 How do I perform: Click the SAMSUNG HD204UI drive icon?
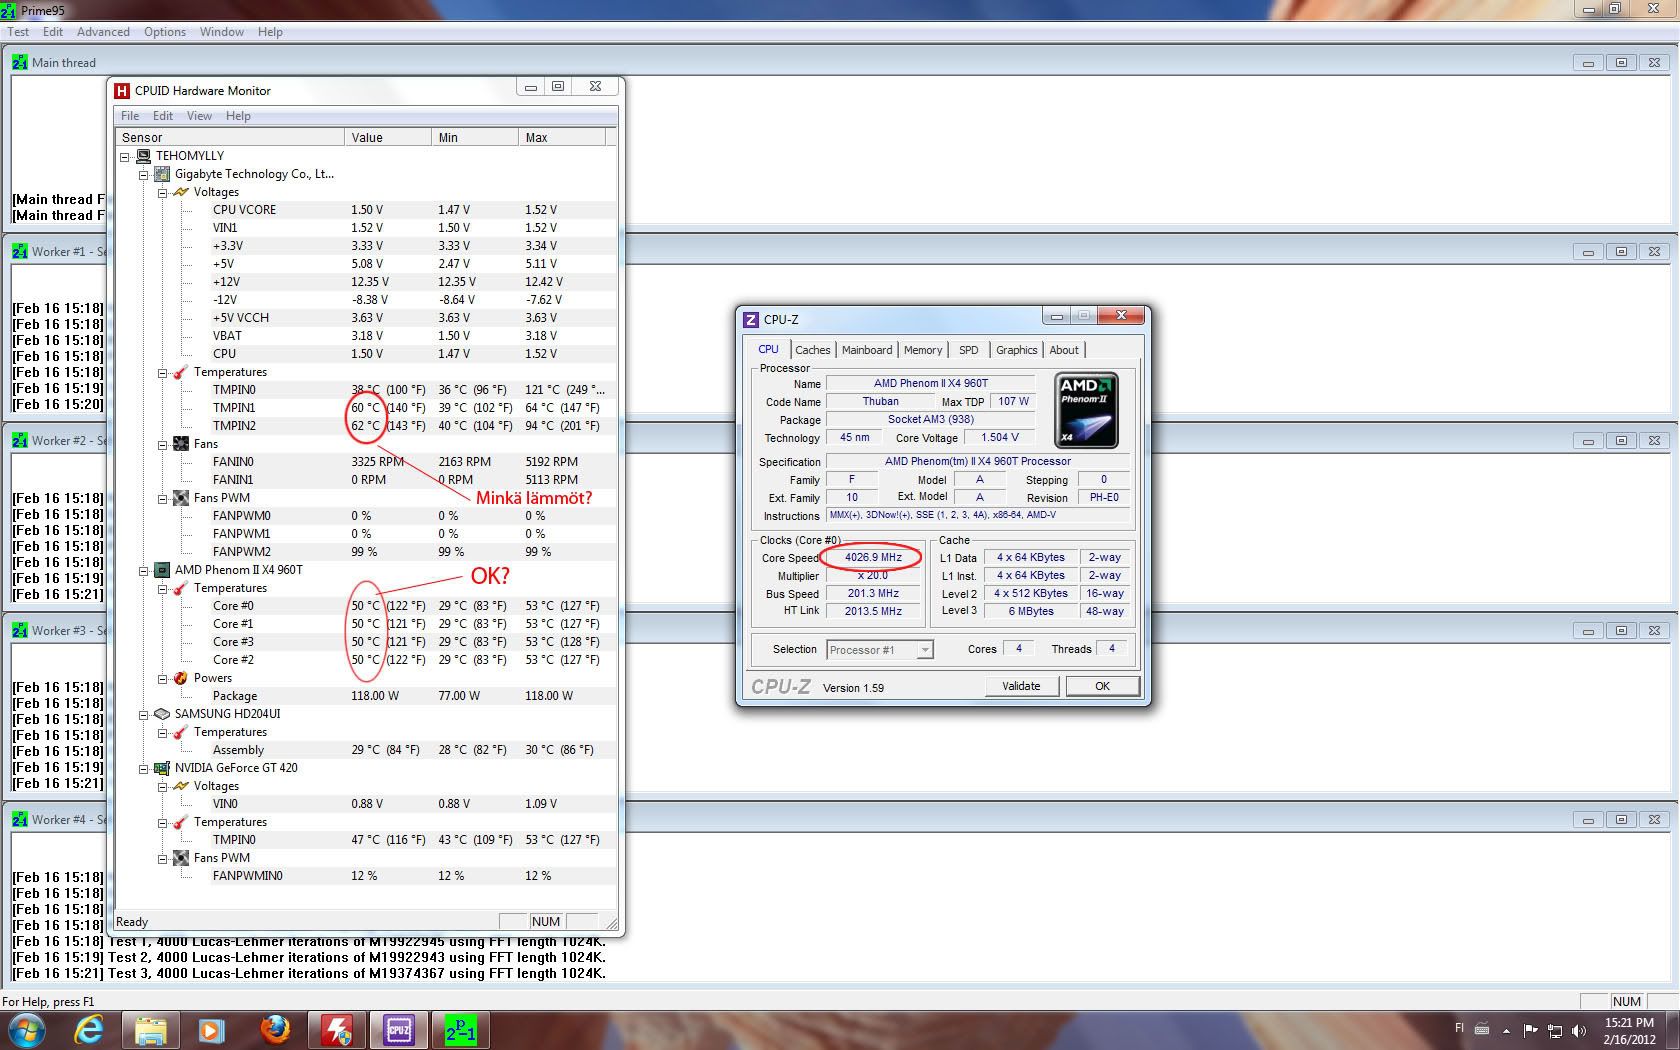162,714
